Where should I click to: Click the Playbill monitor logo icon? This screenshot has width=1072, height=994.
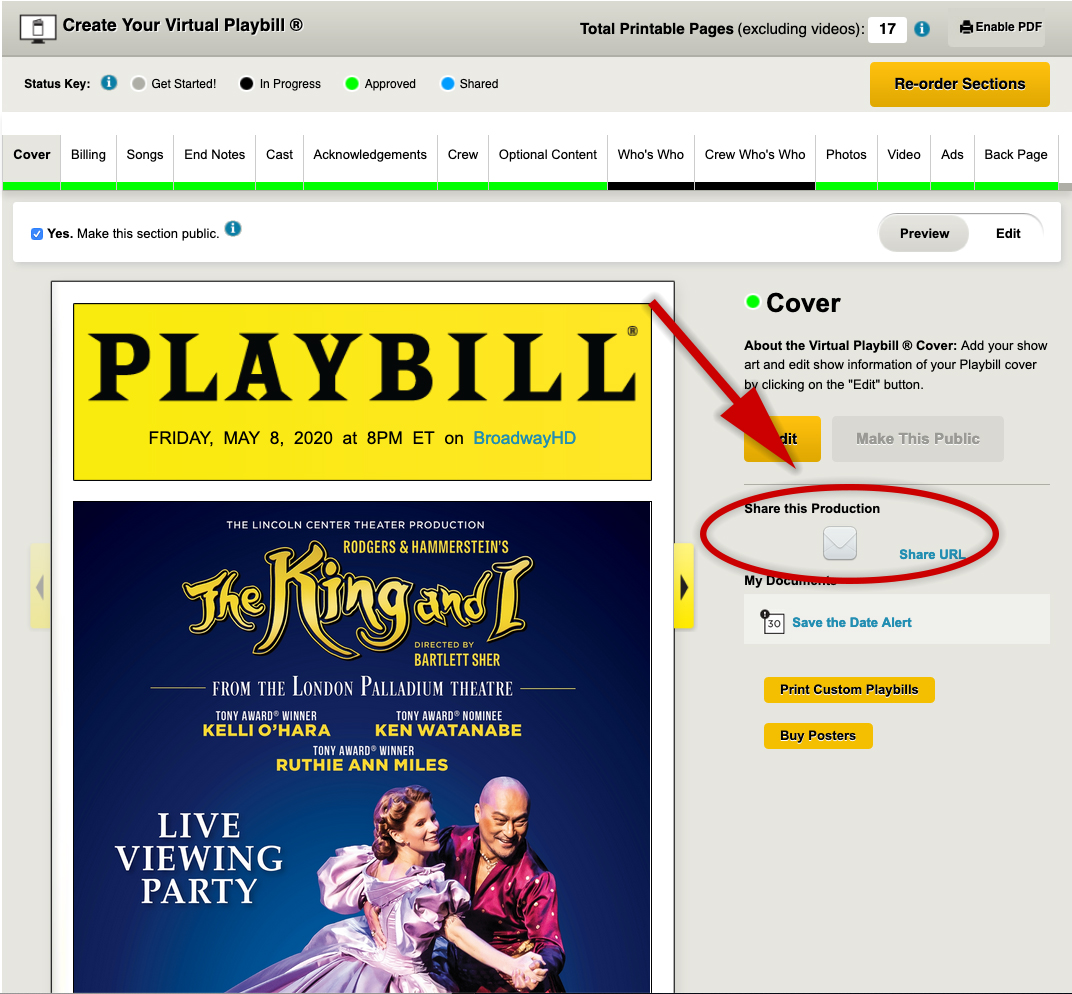(38, 28)
